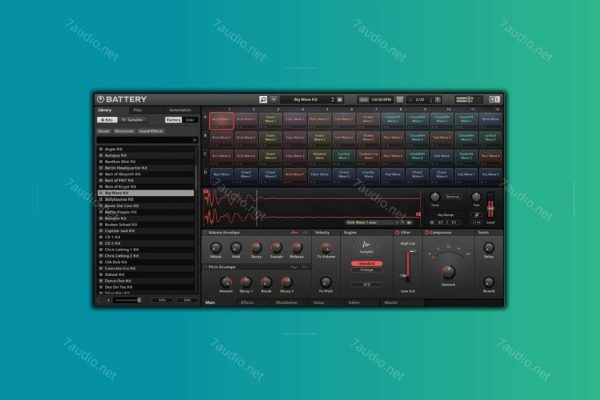
Task: Open the Master page tab
Action: click(391, 303)
